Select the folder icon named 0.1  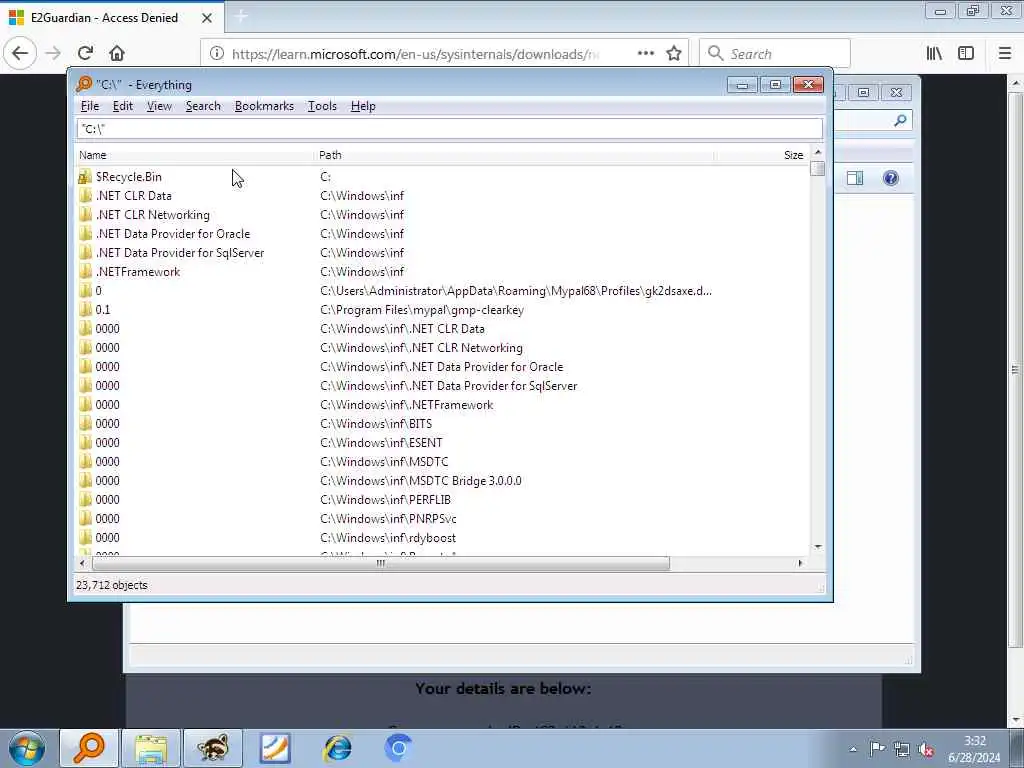[x=85, y=310]
